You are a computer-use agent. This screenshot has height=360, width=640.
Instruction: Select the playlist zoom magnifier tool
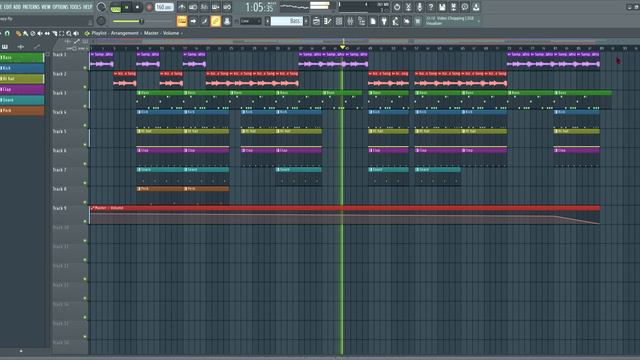(x=69, y=33)
